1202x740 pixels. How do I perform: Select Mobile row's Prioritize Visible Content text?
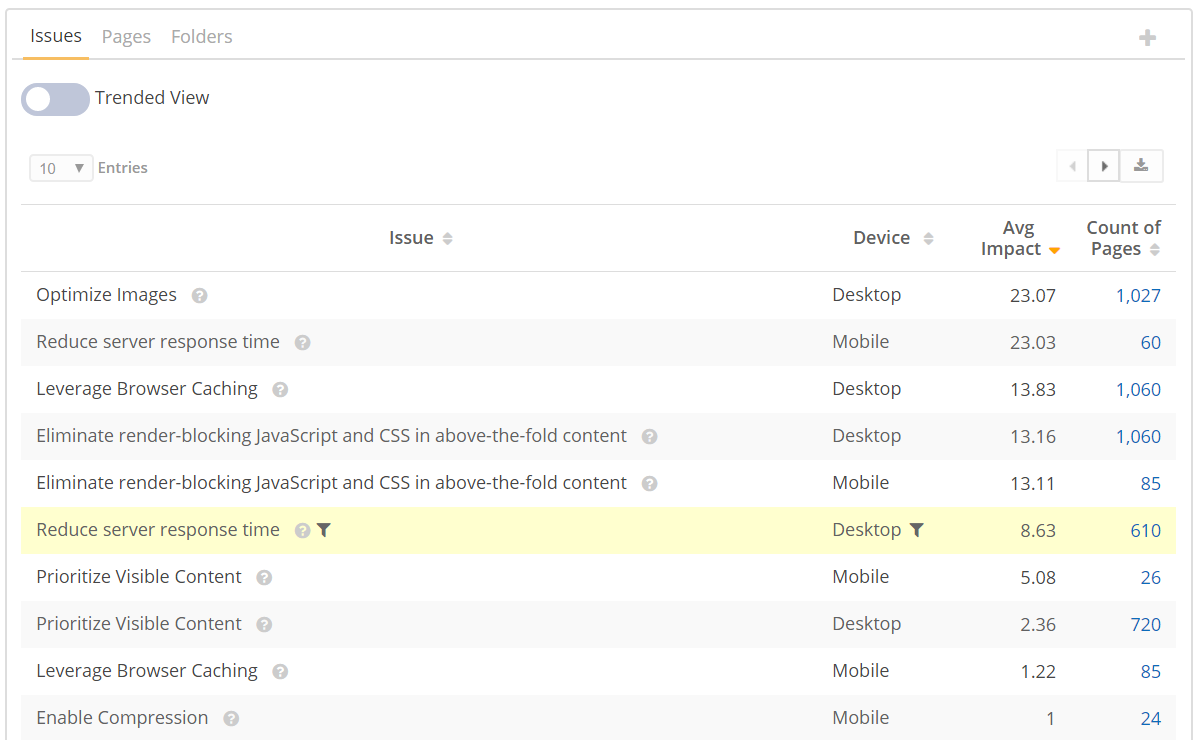139,577
